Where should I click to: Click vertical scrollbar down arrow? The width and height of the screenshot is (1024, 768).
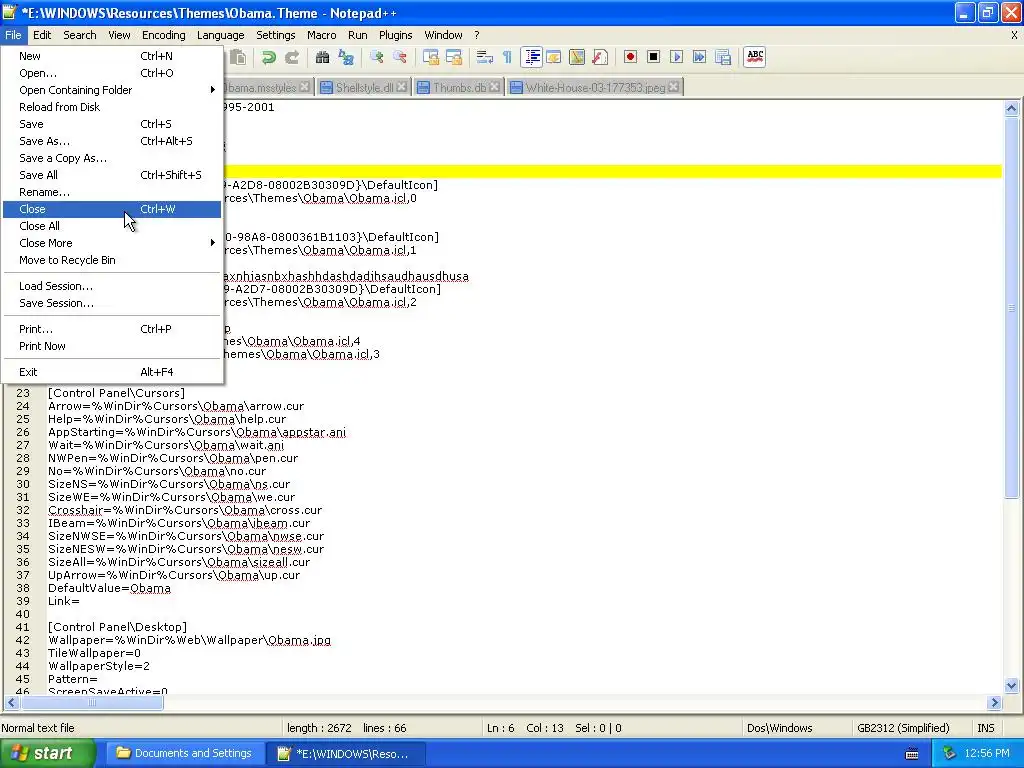point(1012,686)
